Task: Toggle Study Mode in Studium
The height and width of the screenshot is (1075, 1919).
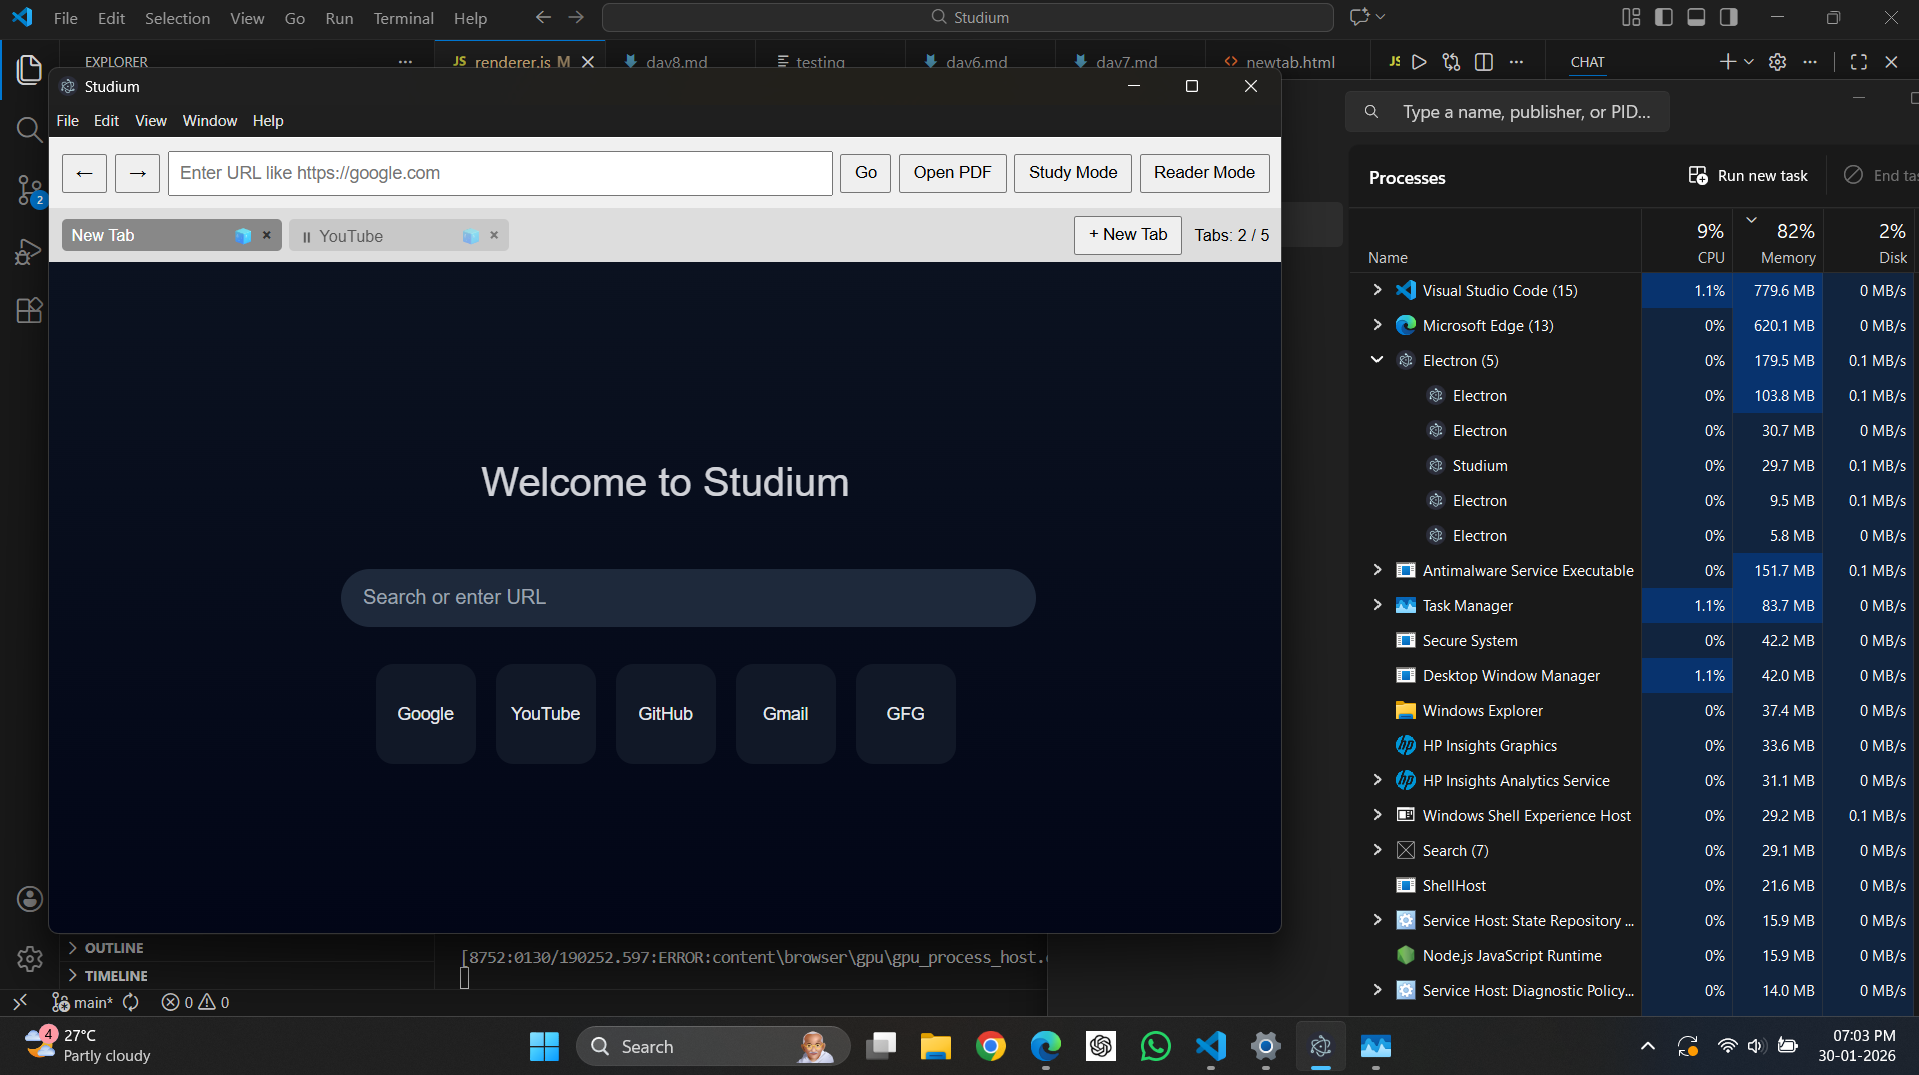Action: (1073, 173)
